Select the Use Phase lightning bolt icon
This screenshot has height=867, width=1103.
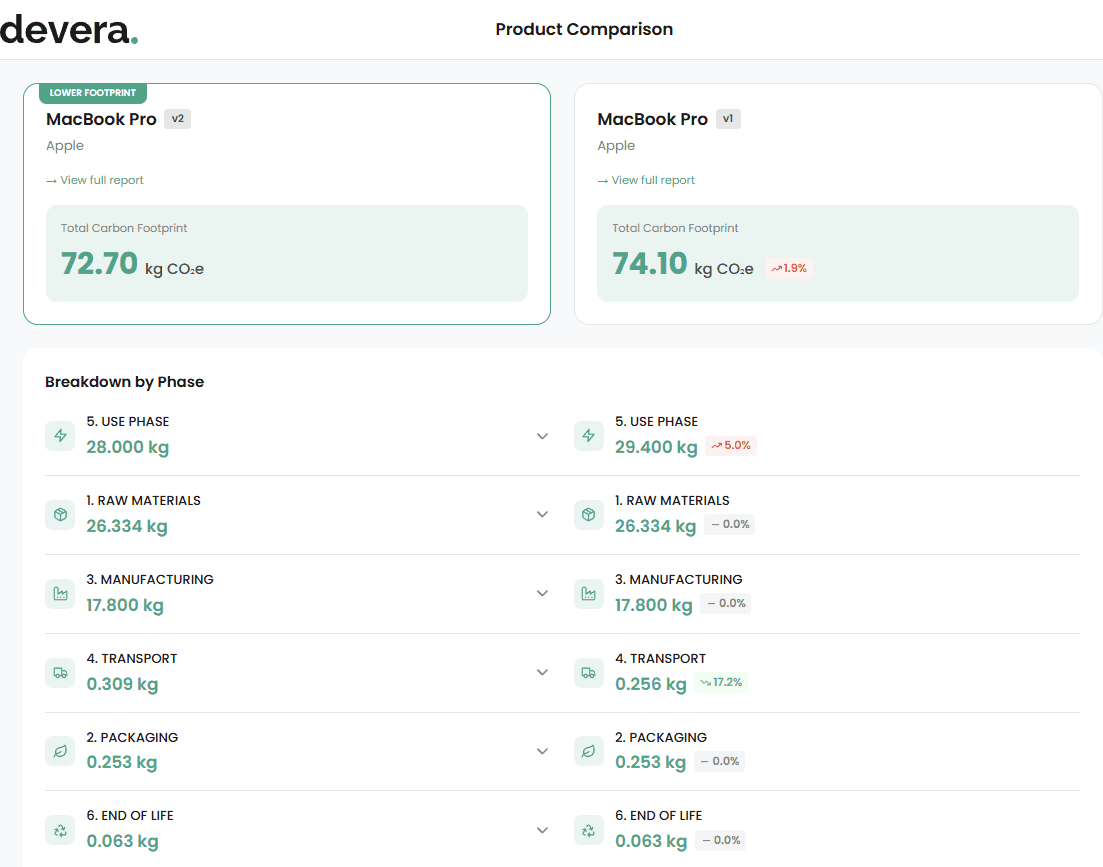pyautogui.click(x=60, y=436)
